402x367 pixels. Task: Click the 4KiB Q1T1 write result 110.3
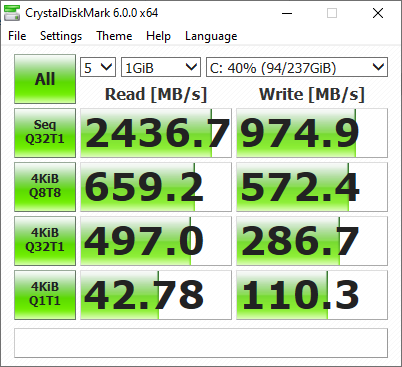312,295
